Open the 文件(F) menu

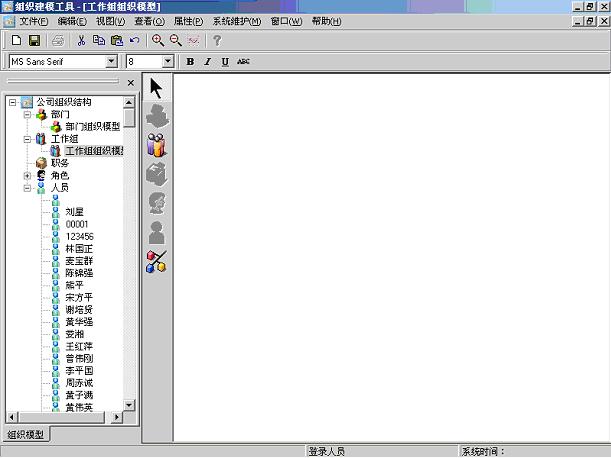[x=34, y=21]
